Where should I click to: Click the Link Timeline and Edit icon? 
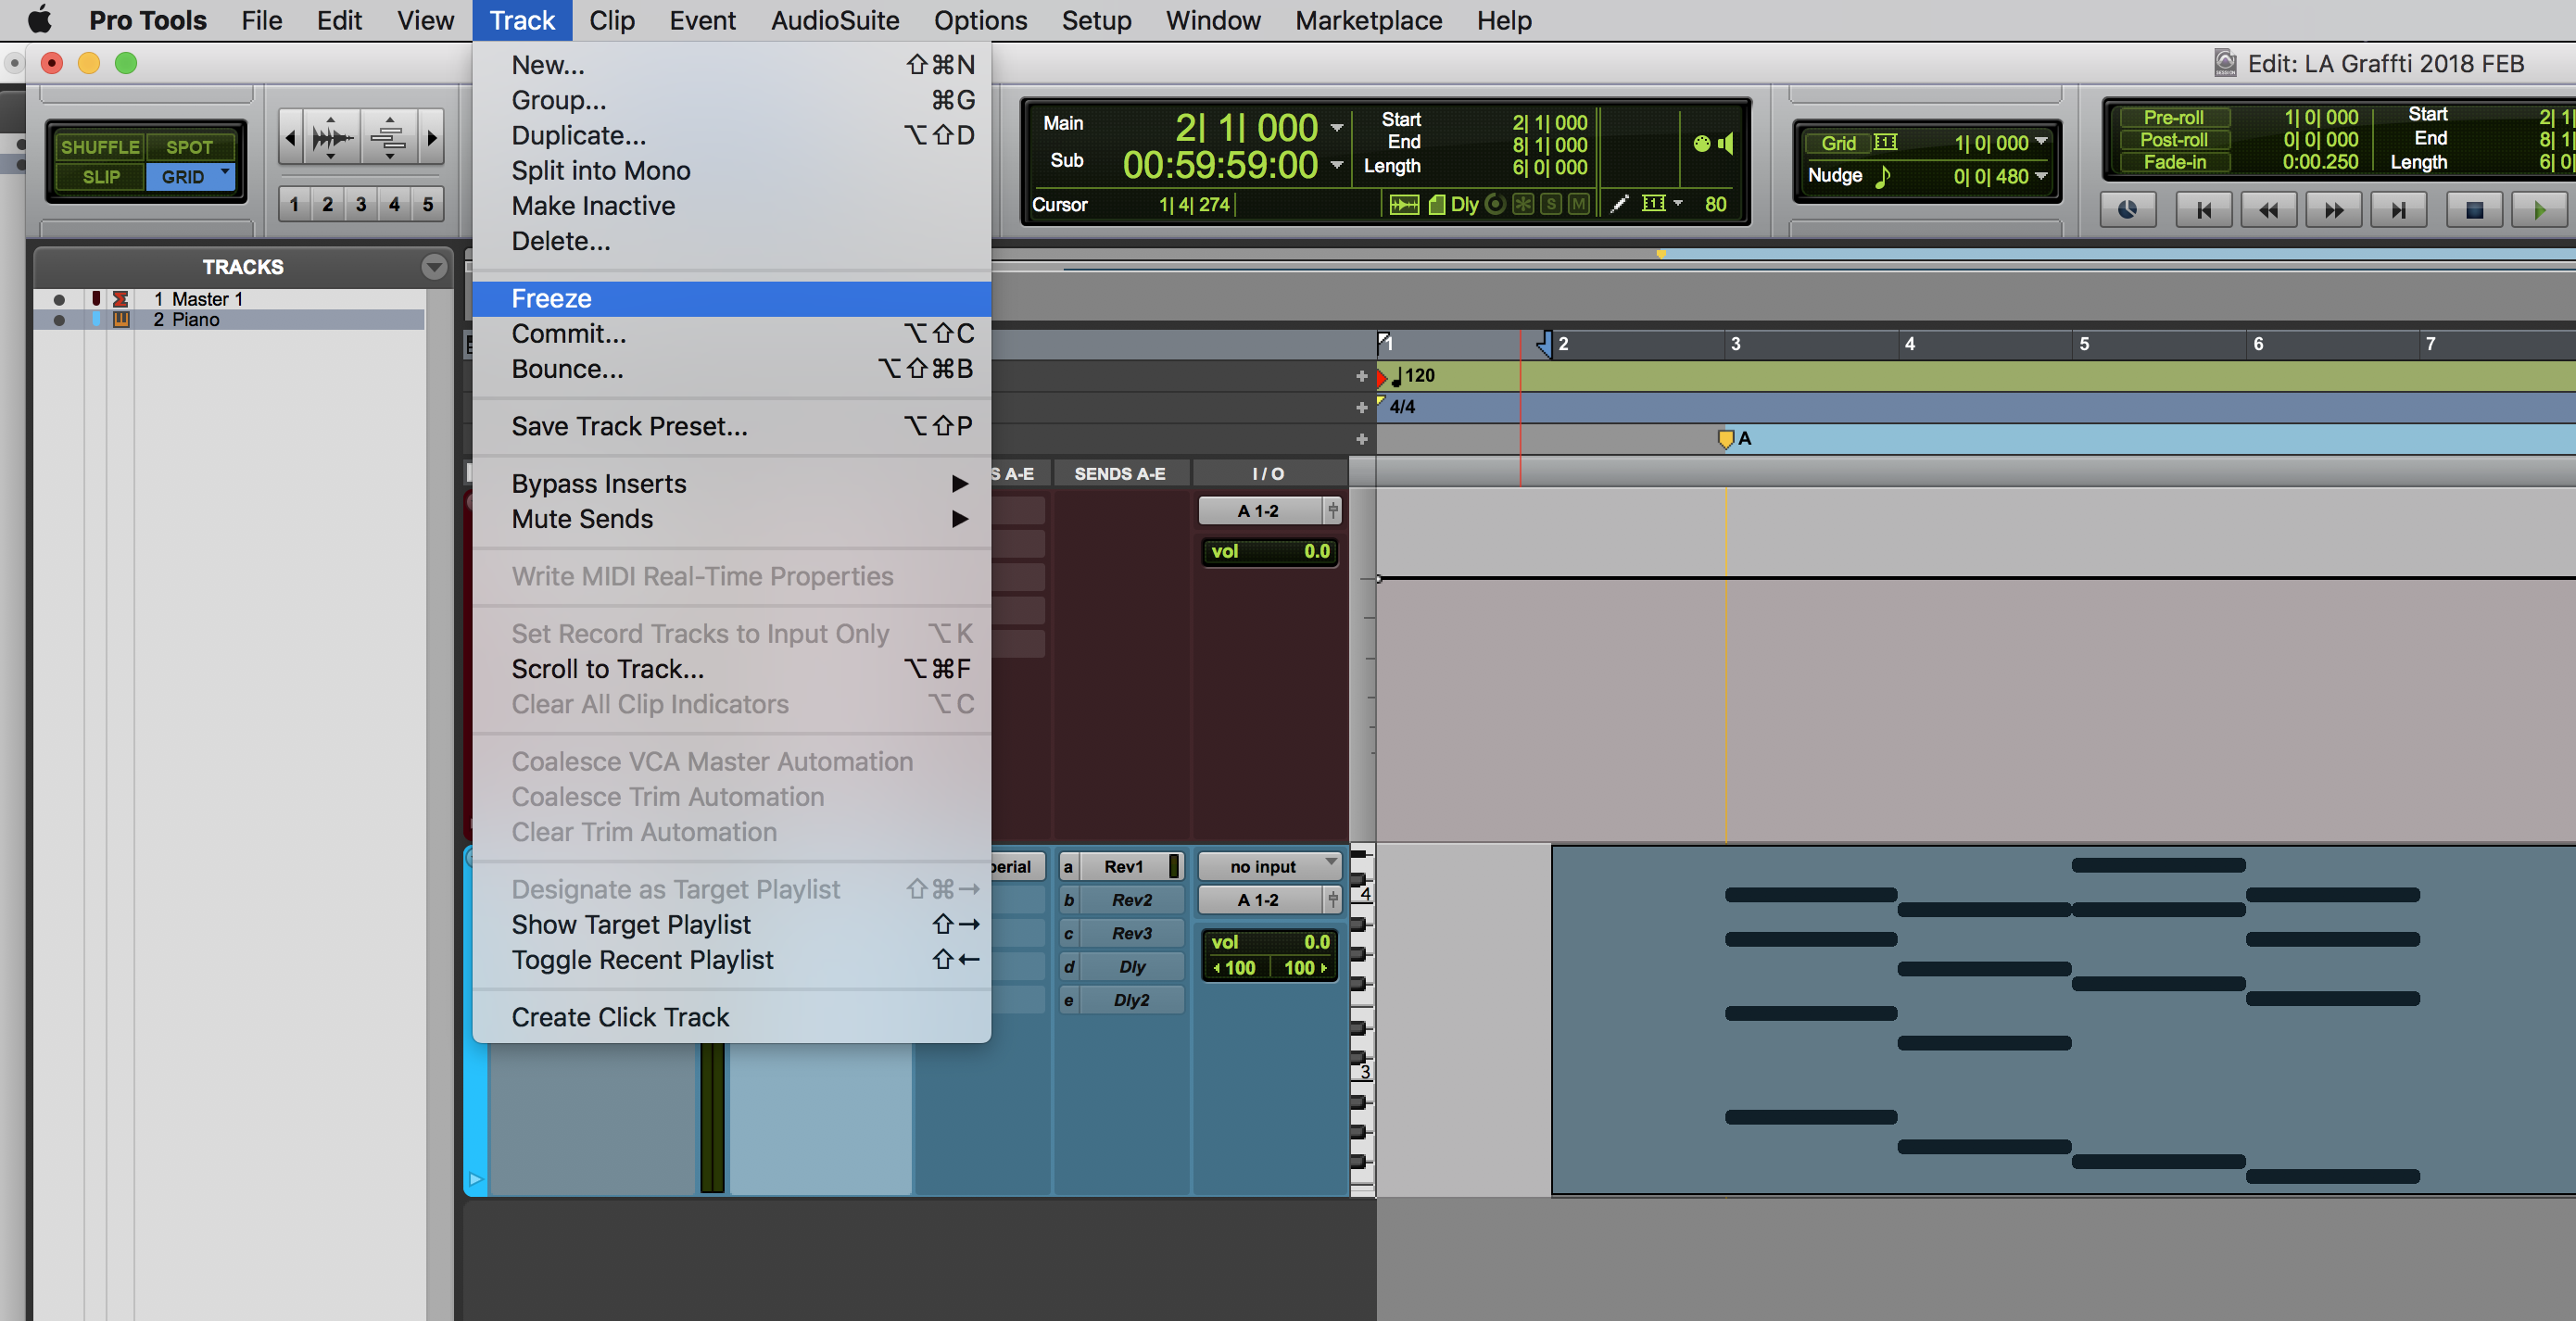point(1404,204)
